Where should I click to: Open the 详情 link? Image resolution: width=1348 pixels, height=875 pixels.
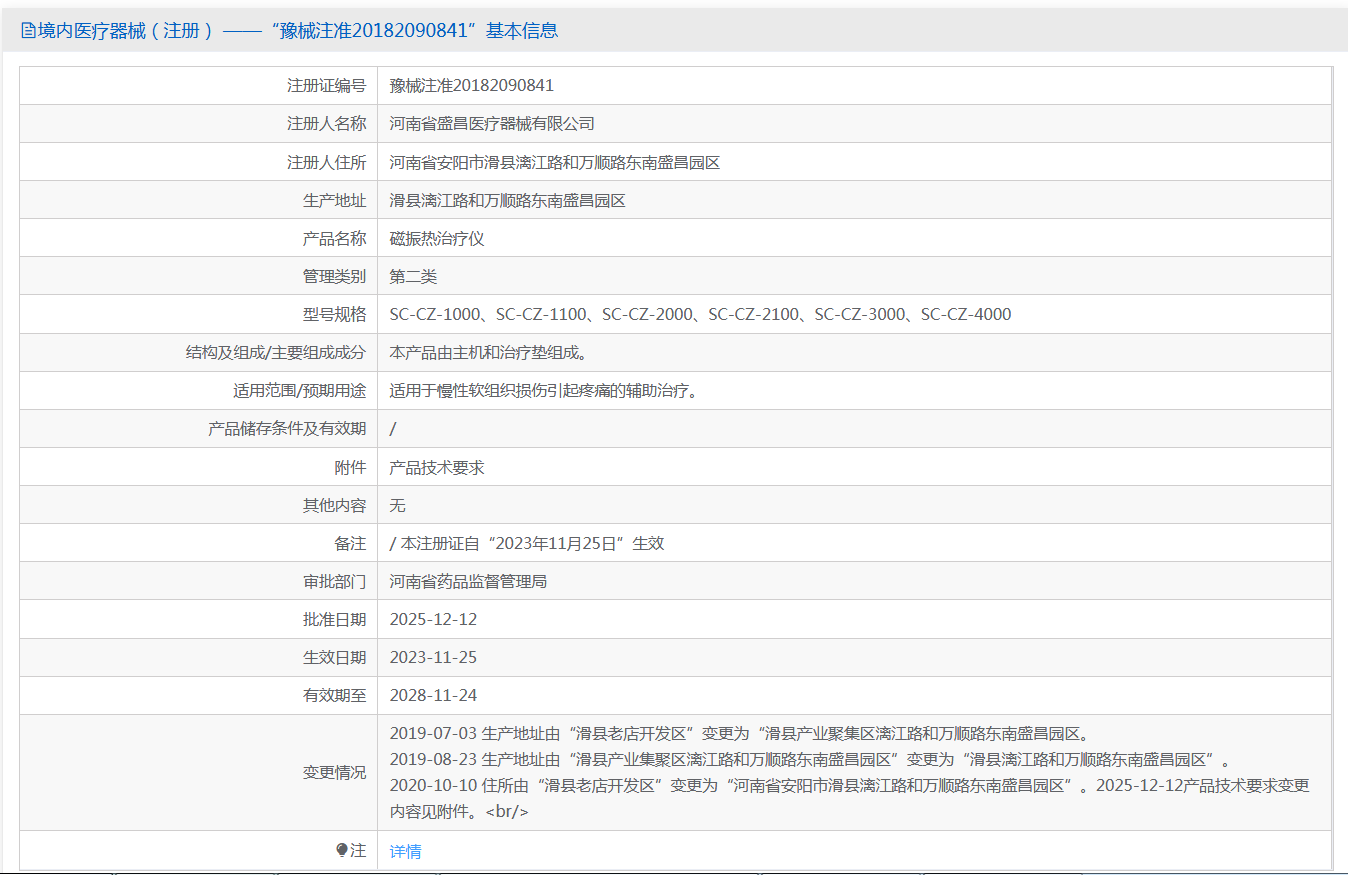(405, 851)
